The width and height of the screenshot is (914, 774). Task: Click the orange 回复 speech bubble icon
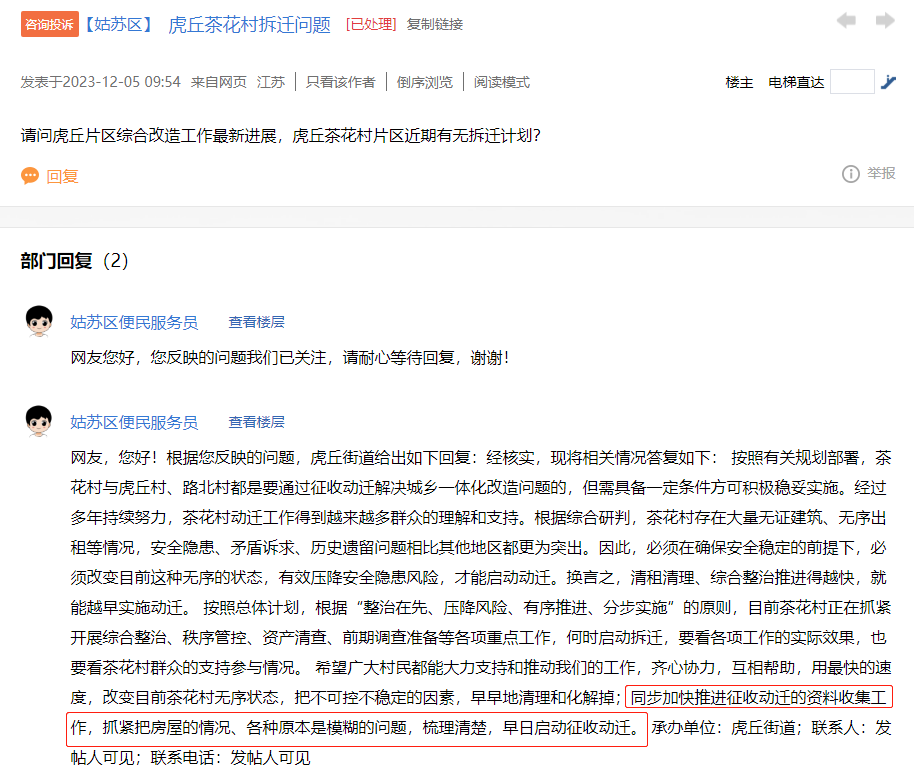pyautogui.click(x=30, y=176)
